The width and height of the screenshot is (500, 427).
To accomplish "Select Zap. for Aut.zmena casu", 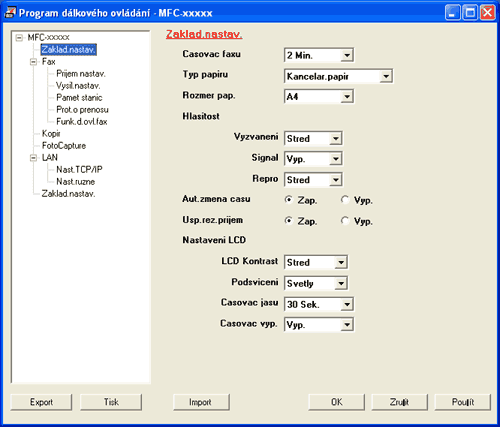I will pyautogui.click(x=289, y=200).
